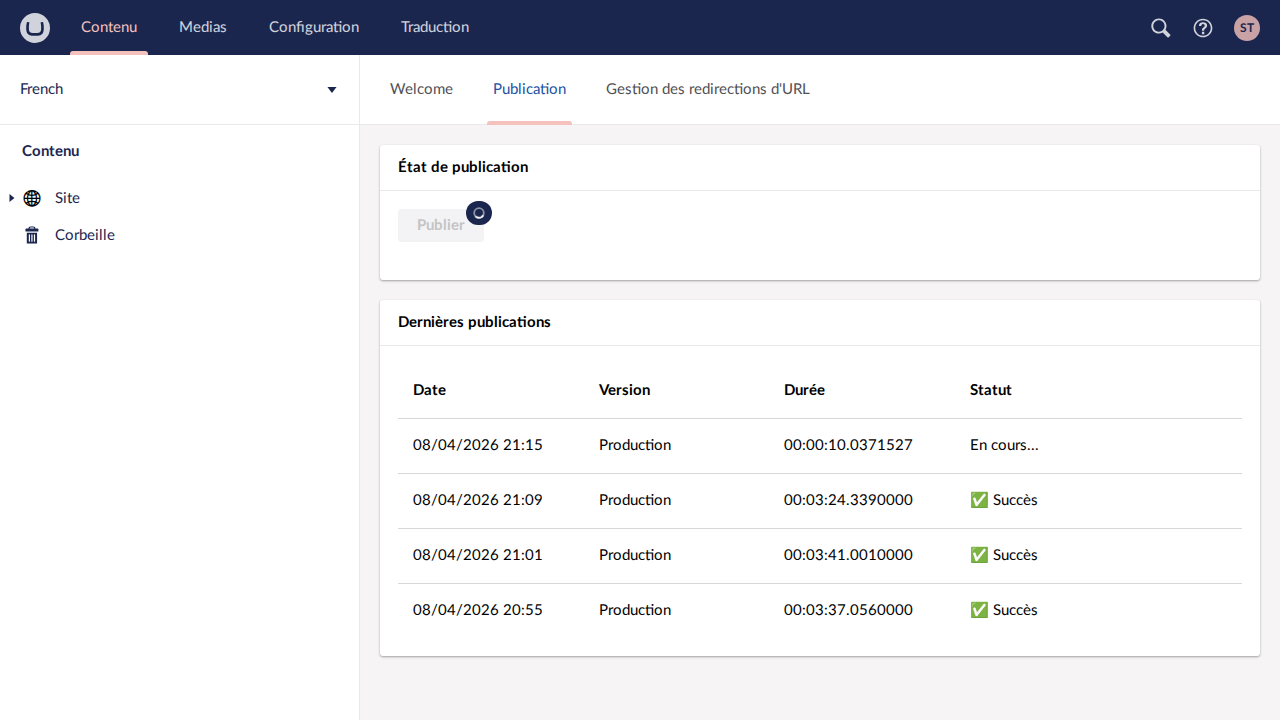Go to the Traduction section
Image resolution: width=1280 pixels, height=720 pixels.
[x=435, y=27]
